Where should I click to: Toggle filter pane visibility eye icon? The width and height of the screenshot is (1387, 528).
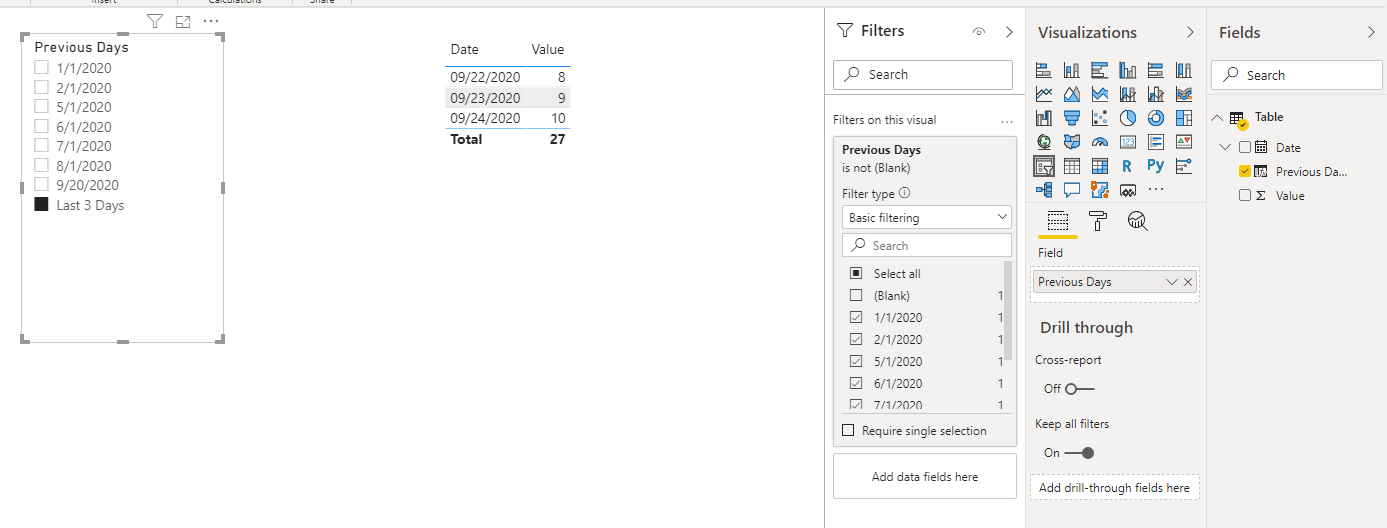point(978,32)
